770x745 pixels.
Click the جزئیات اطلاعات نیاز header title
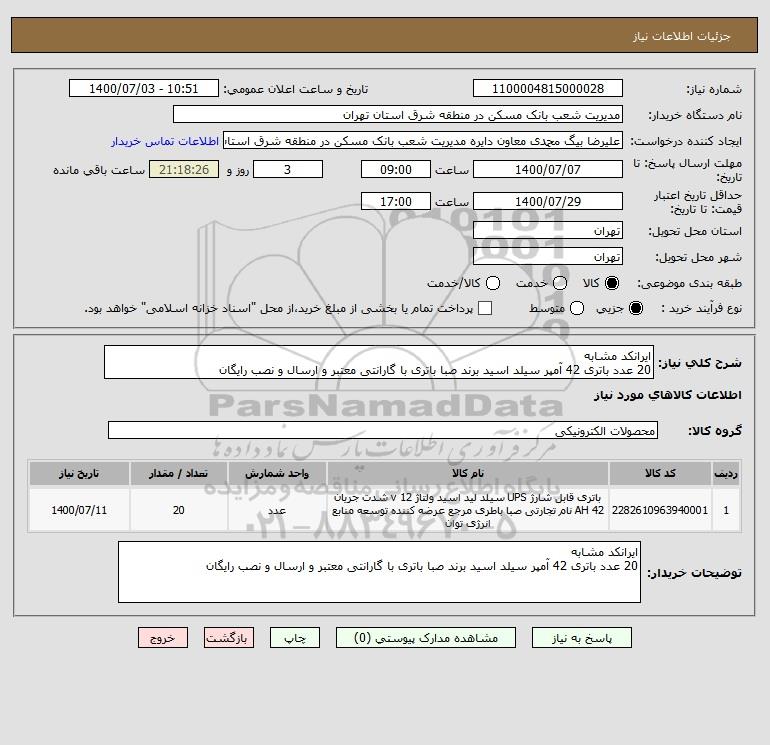682,36
